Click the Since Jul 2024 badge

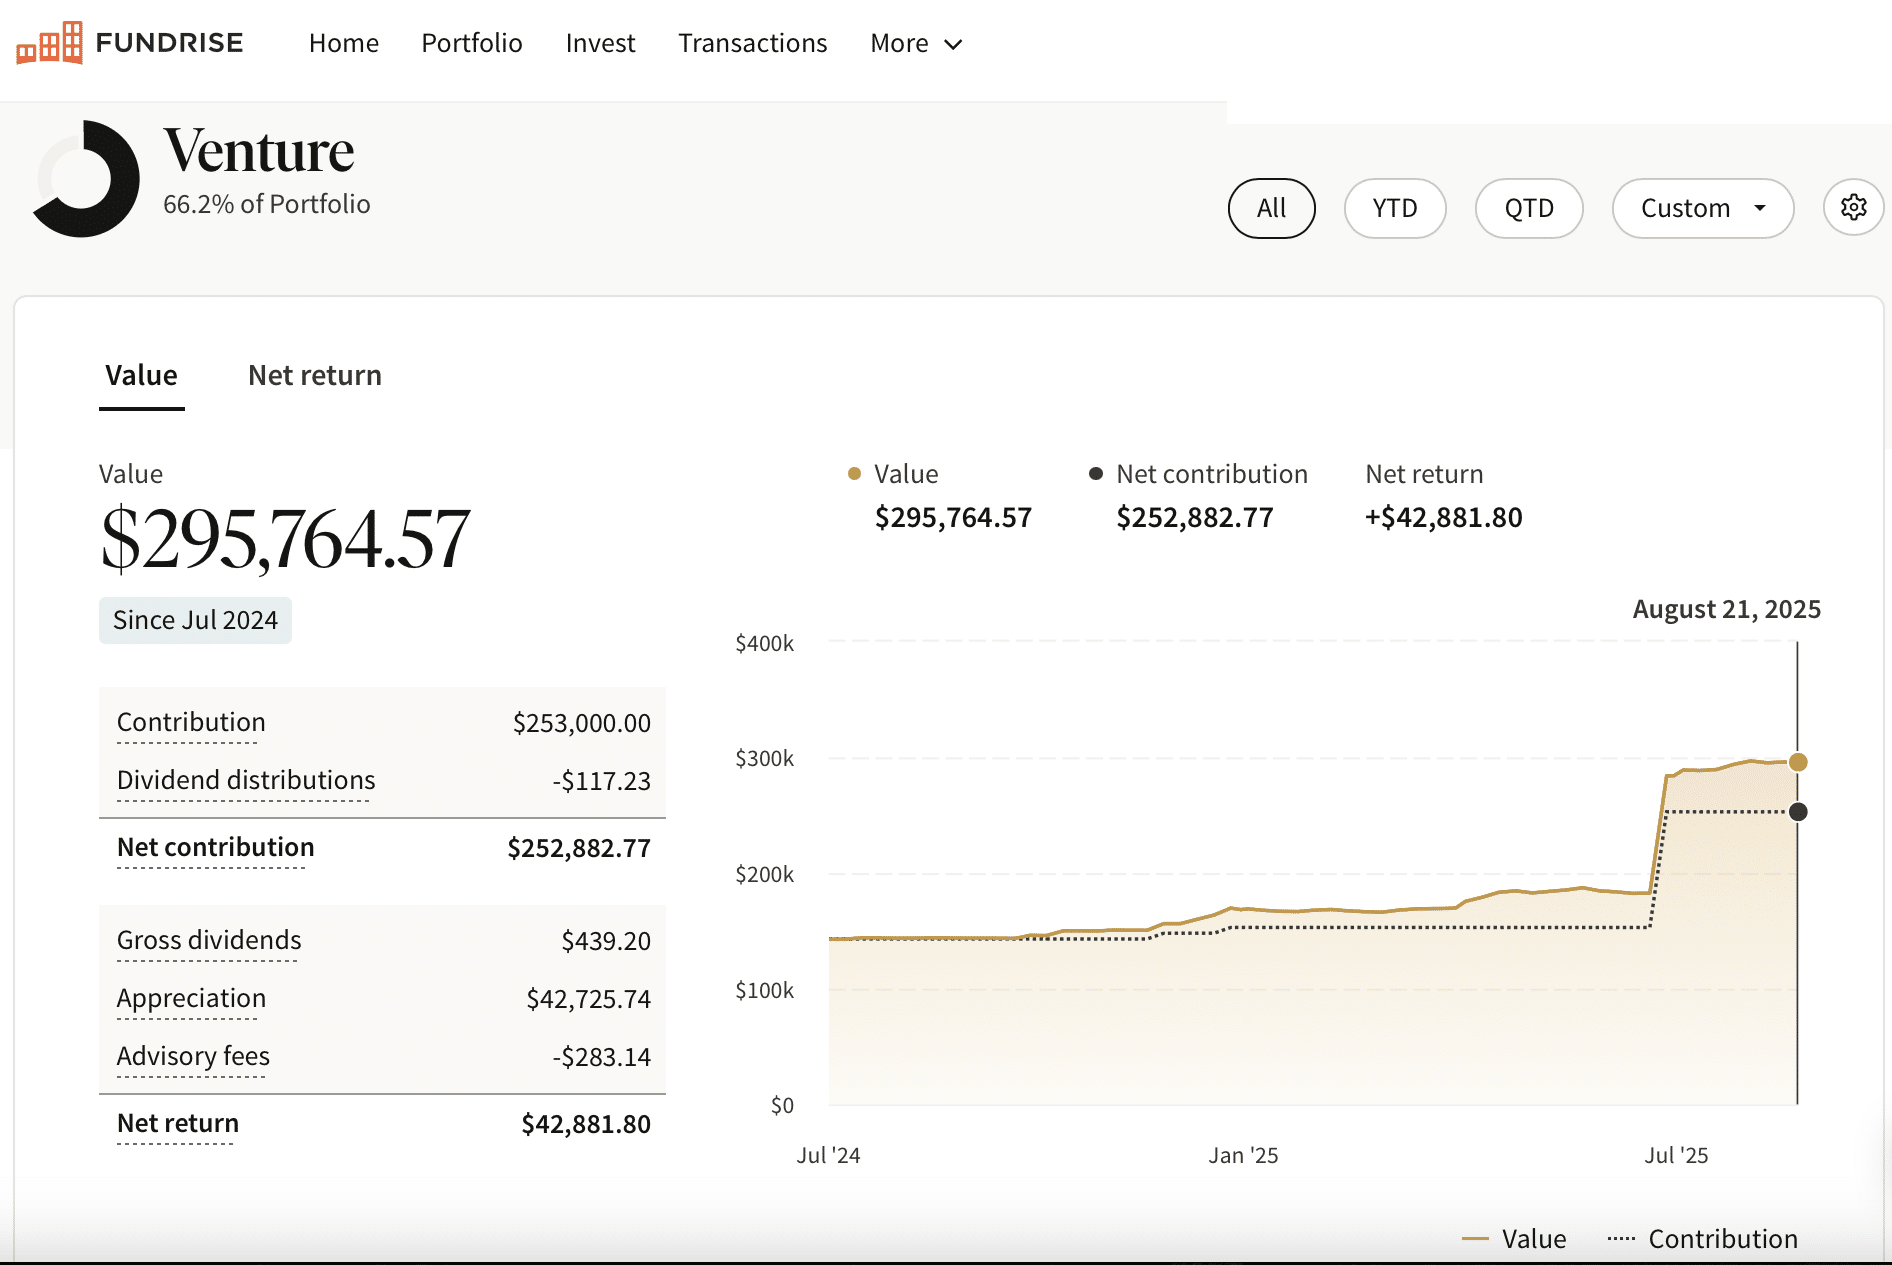pos(195,620)
